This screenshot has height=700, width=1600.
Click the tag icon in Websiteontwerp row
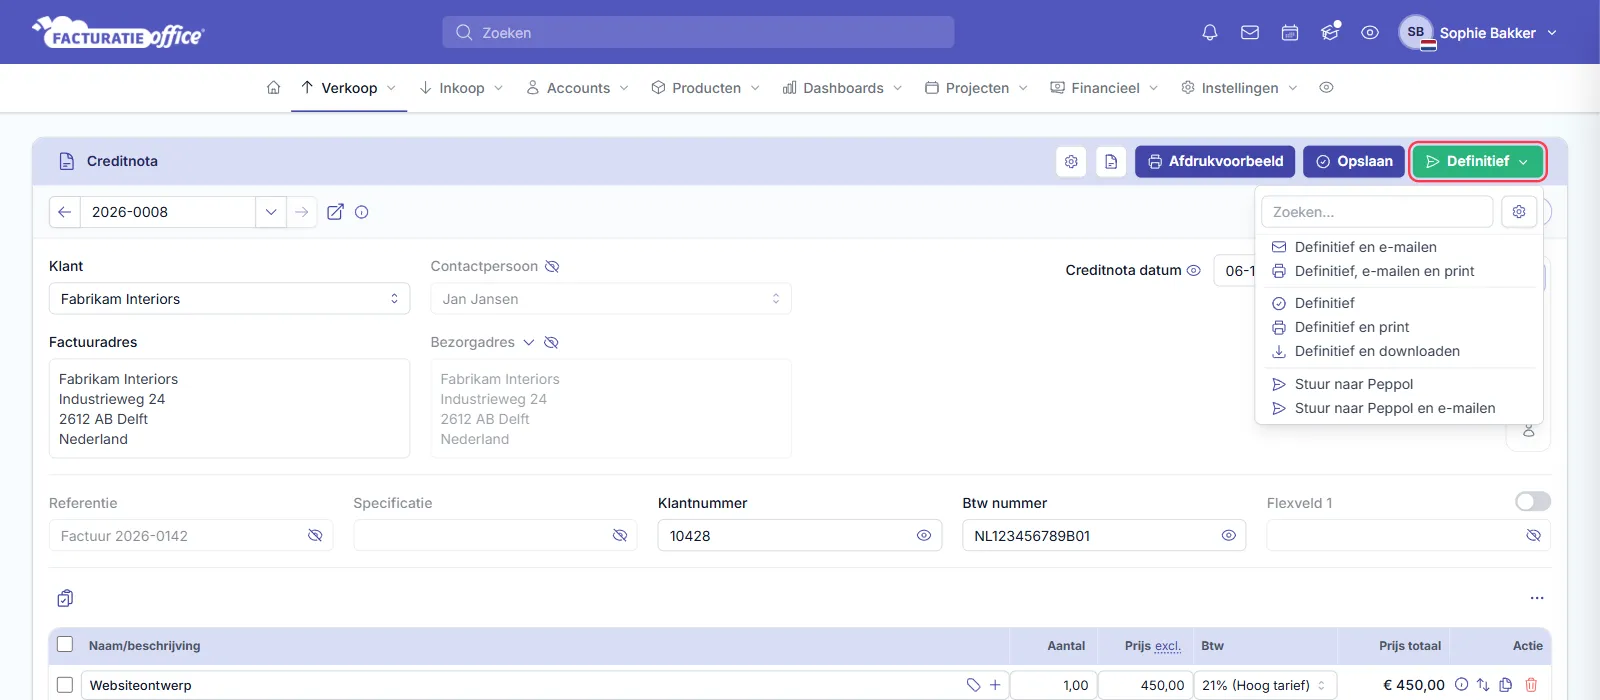point(973,685)
